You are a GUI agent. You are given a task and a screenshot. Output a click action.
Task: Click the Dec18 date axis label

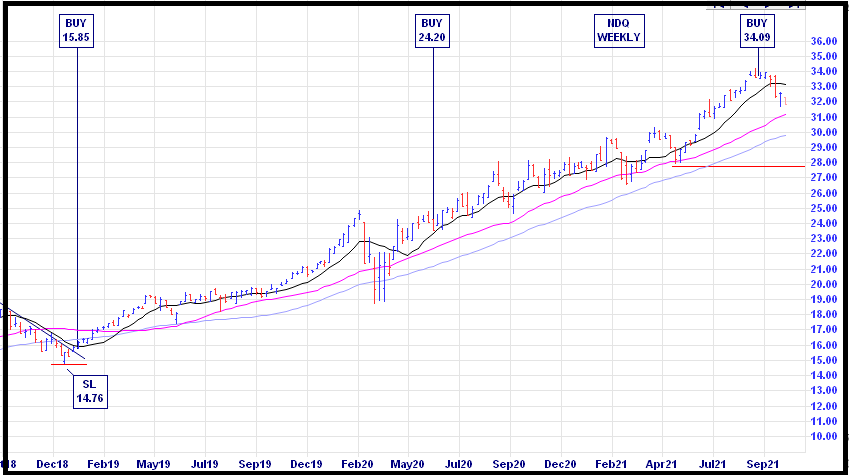coord(53,464)
